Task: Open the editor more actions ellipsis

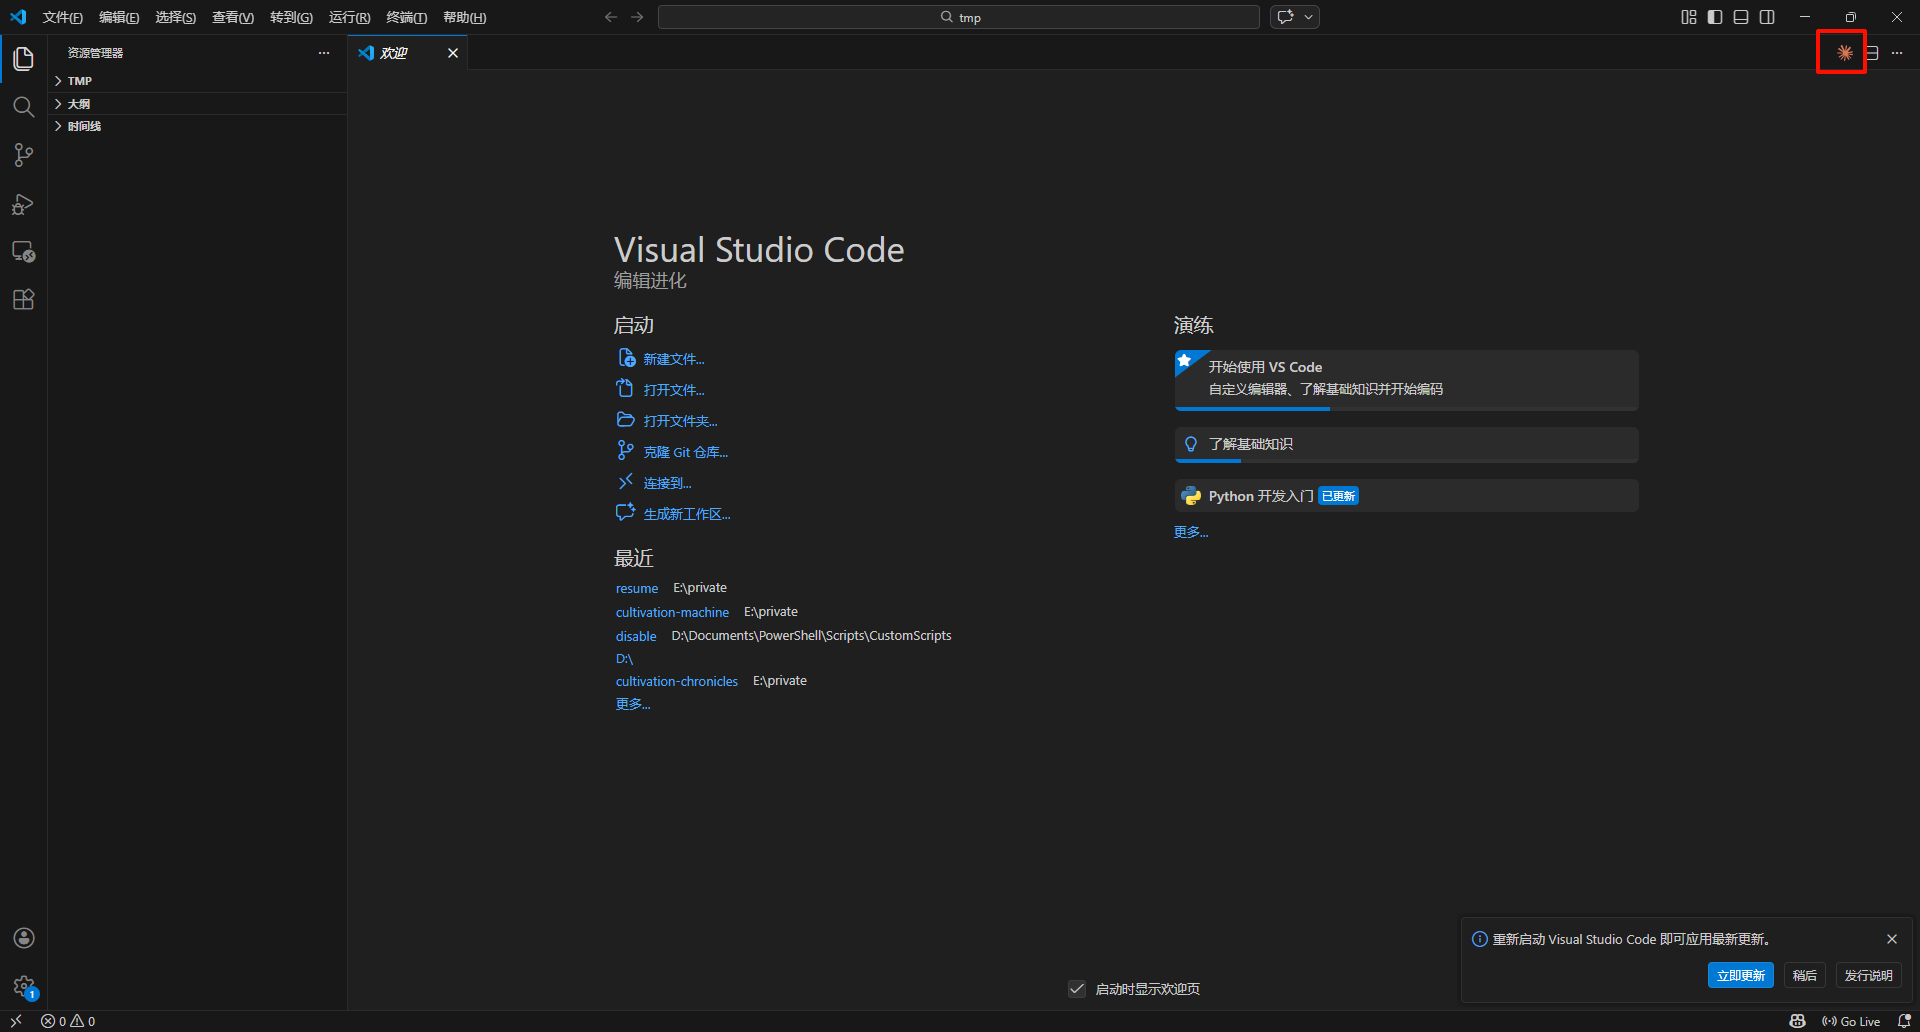Action: [1897, 53]
